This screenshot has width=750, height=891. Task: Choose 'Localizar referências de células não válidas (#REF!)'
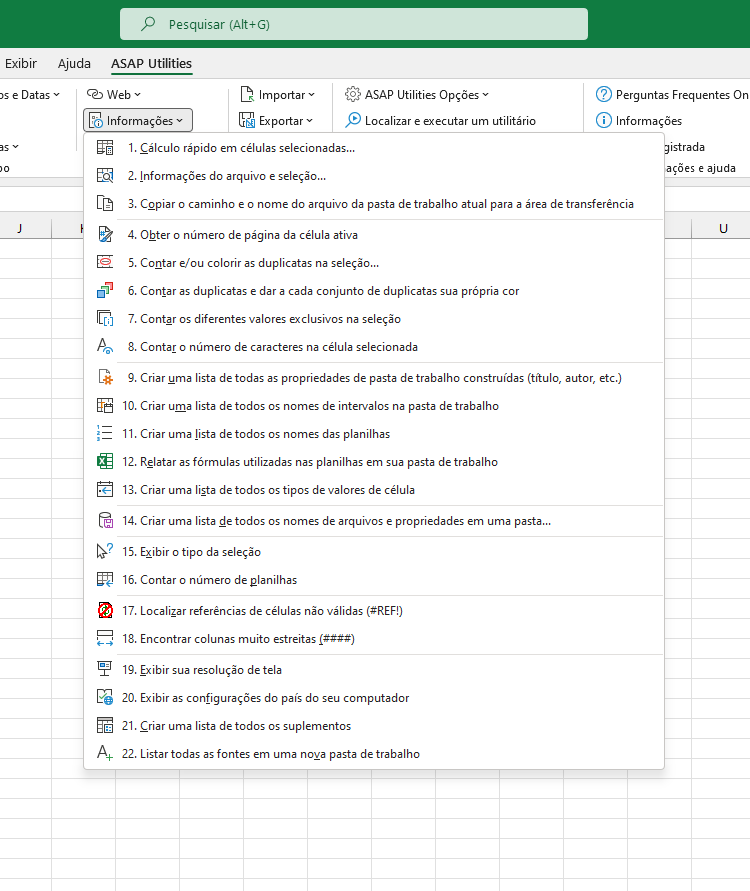point(374,610)
